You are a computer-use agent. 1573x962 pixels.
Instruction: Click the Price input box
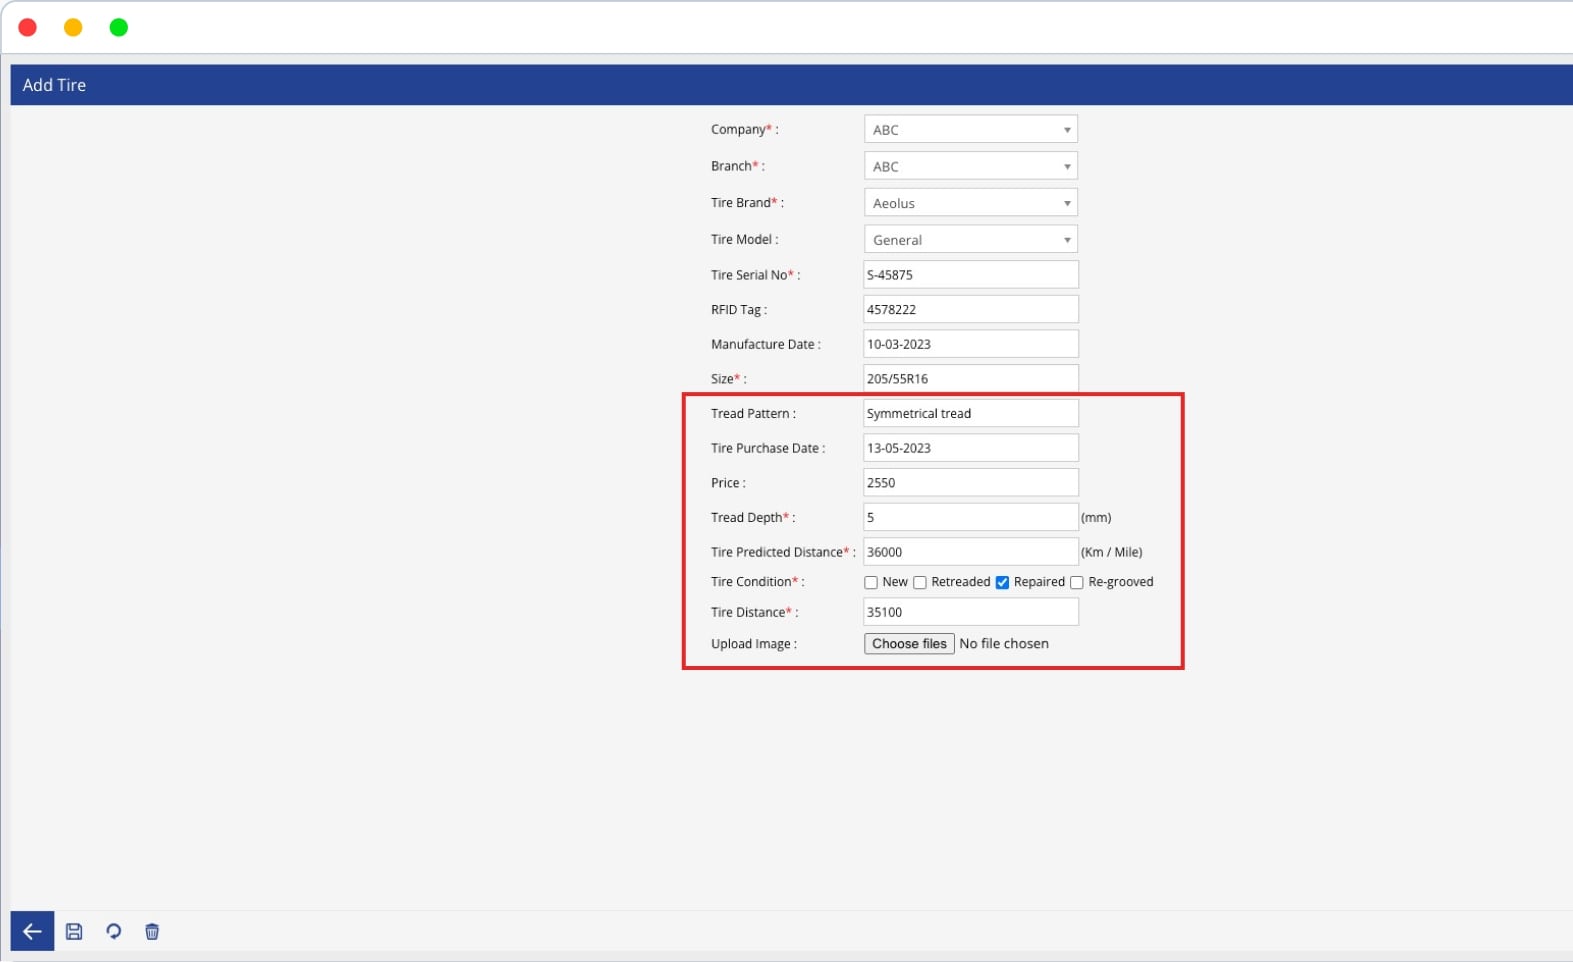(970, 482)
